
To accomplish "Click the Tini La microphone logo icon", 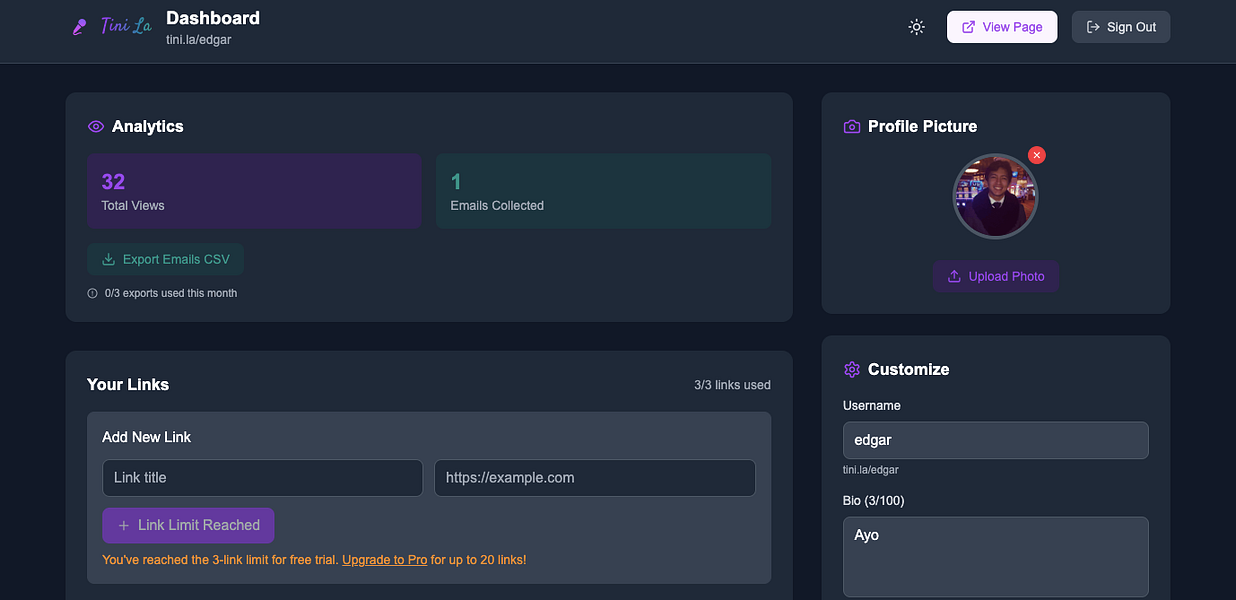I will point(80,27).
